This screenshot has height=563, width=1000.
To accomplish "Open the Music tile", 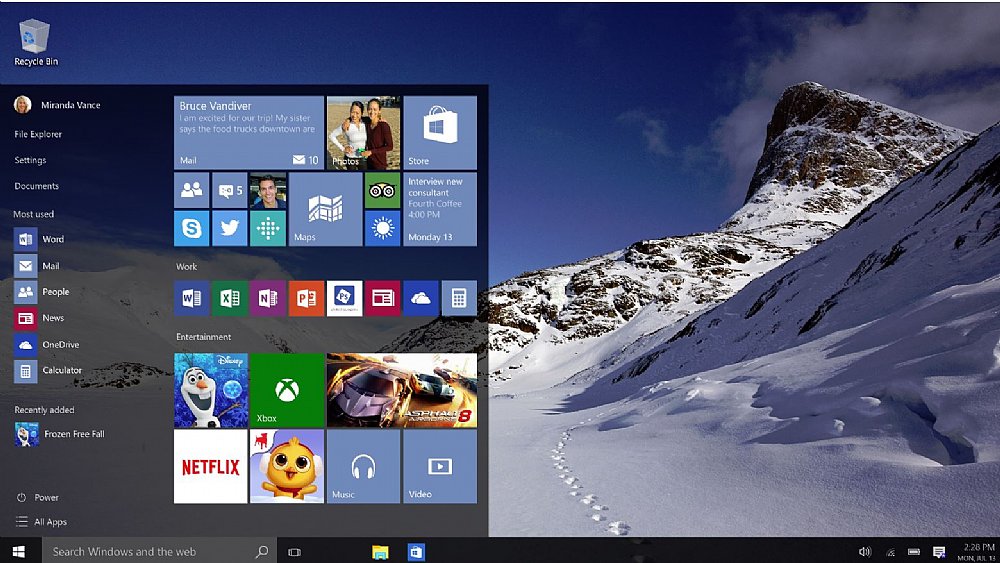I will pyautogui.click(x=364, y=467).
